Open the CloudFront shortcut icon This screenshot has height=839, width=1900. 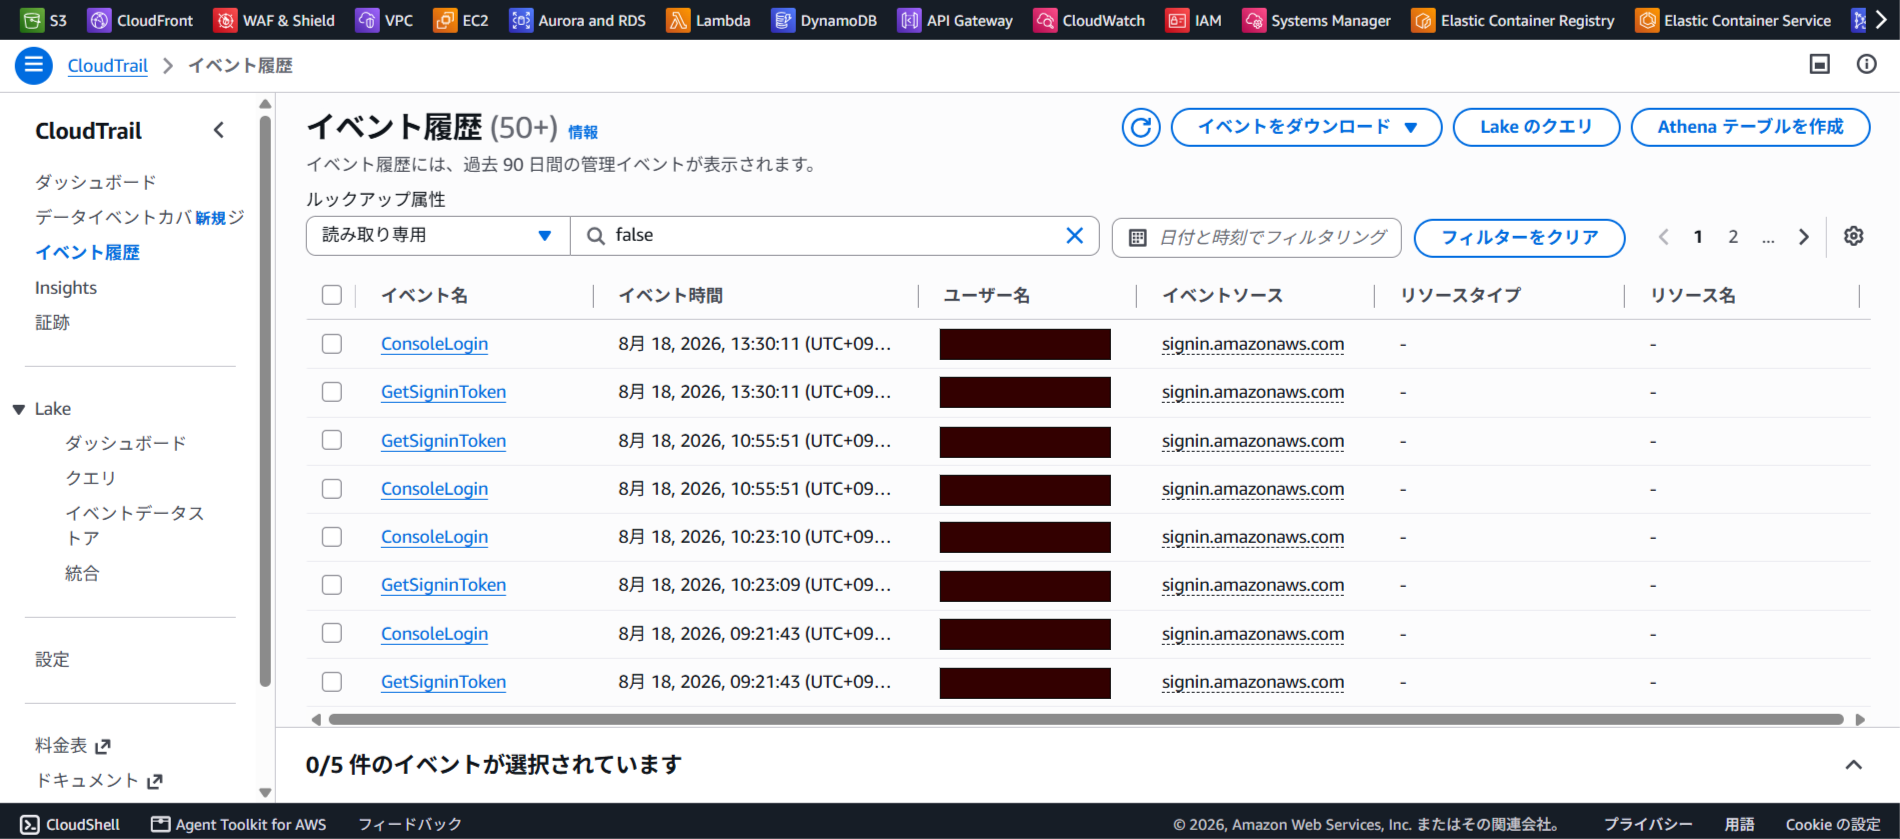(x=99, y=20)
